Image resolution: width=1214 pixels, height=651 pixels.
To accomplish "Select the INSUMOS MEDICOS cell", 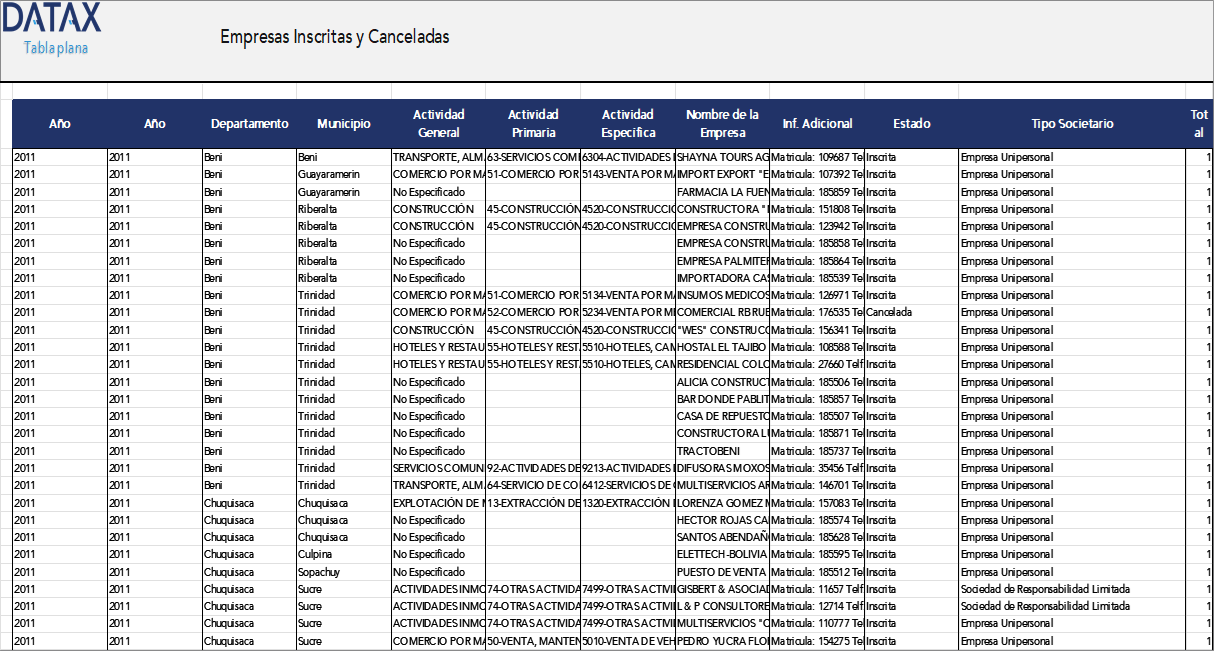I will [x=723, y=295].
